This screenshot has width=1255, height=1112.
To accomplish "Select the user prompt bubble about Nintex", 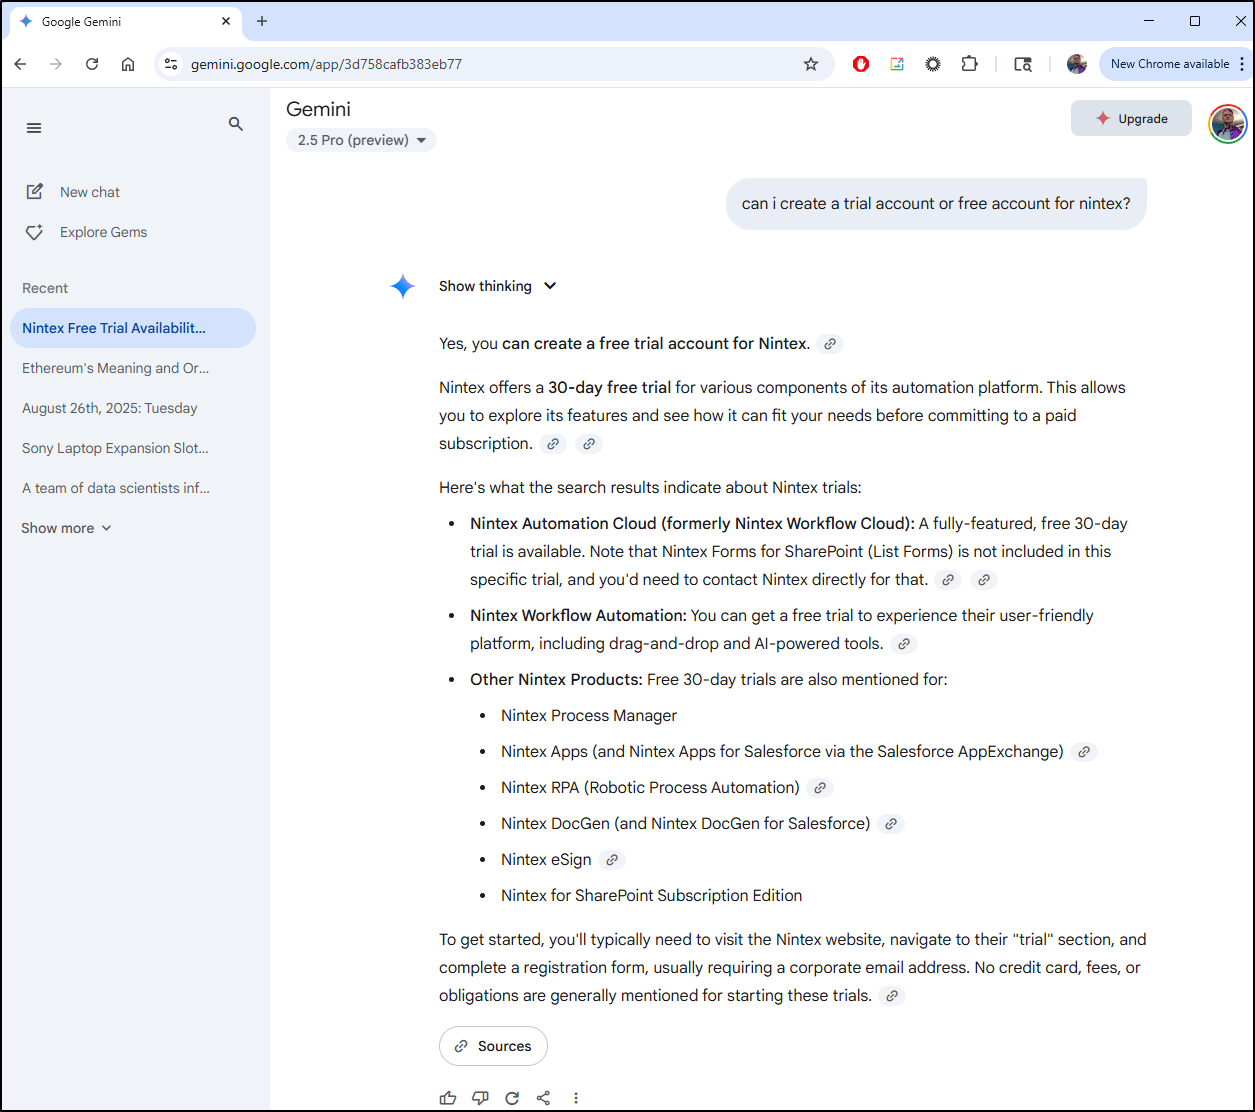I will point(936,204).
